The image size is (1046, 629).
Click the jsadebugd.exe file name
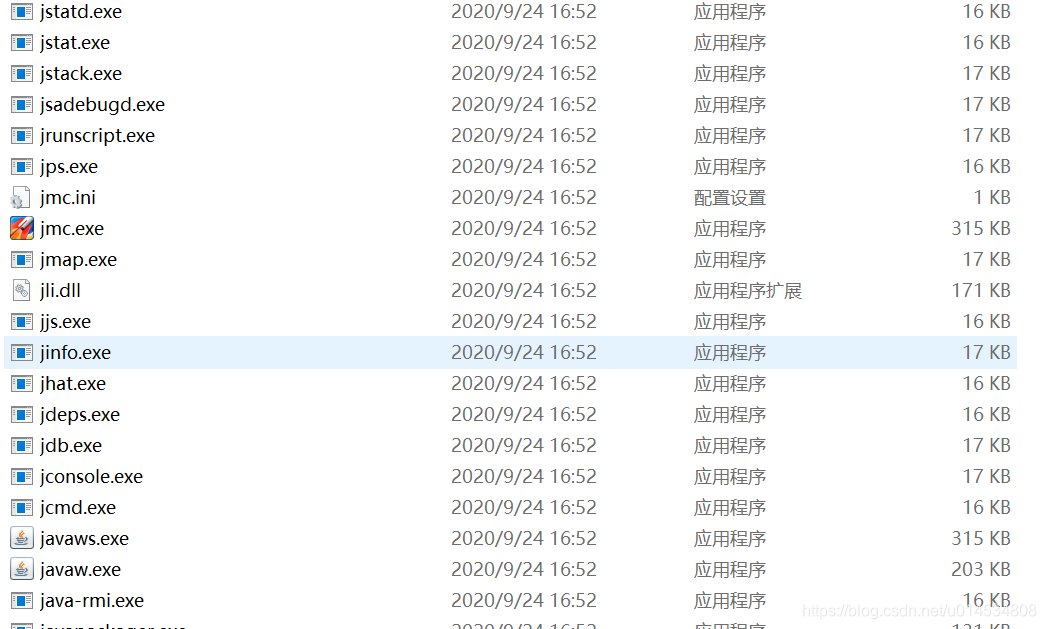point(102,105)
